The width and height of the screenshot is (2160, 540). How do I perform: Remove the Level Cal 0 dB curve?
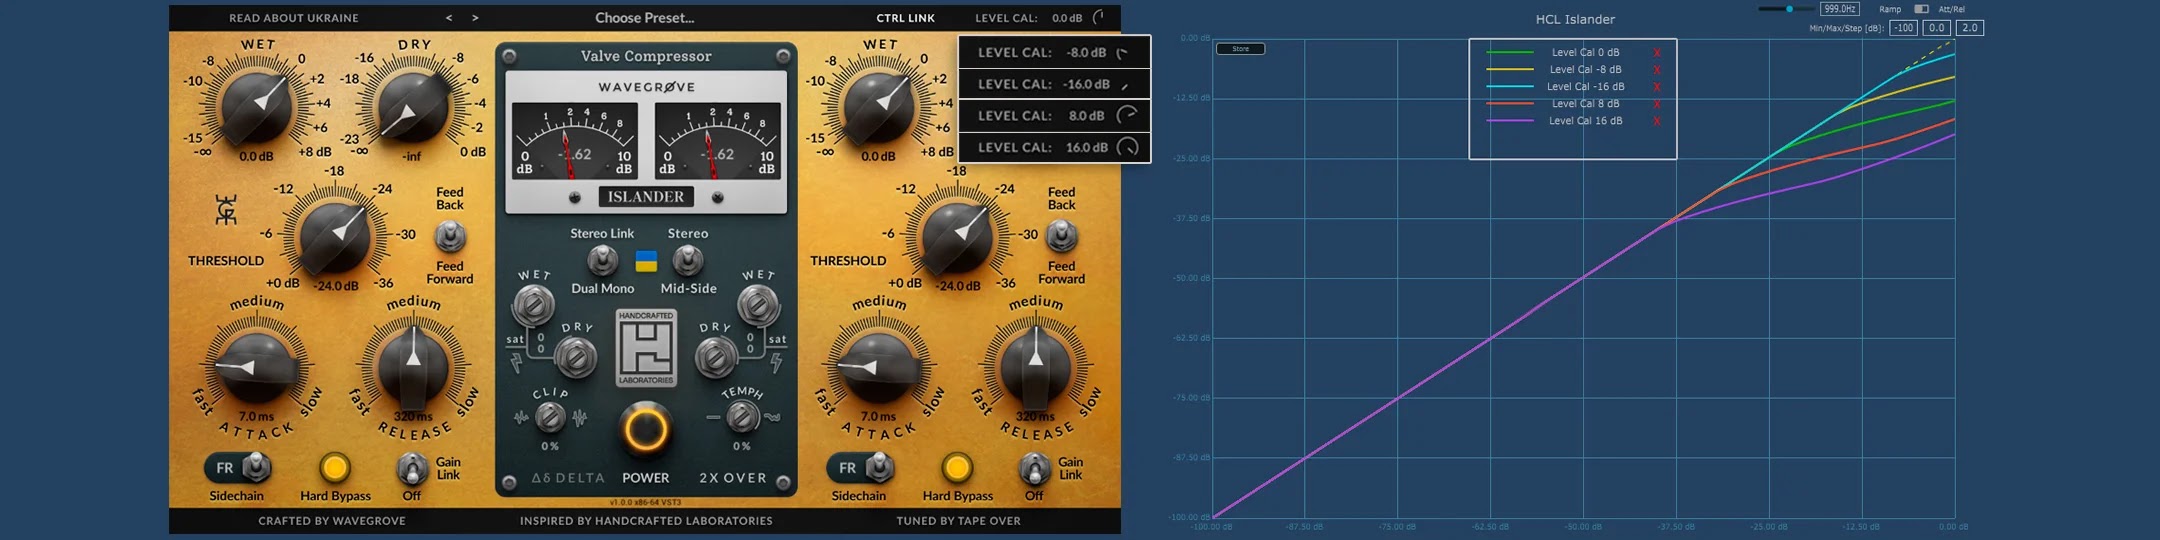(1657, 53)
